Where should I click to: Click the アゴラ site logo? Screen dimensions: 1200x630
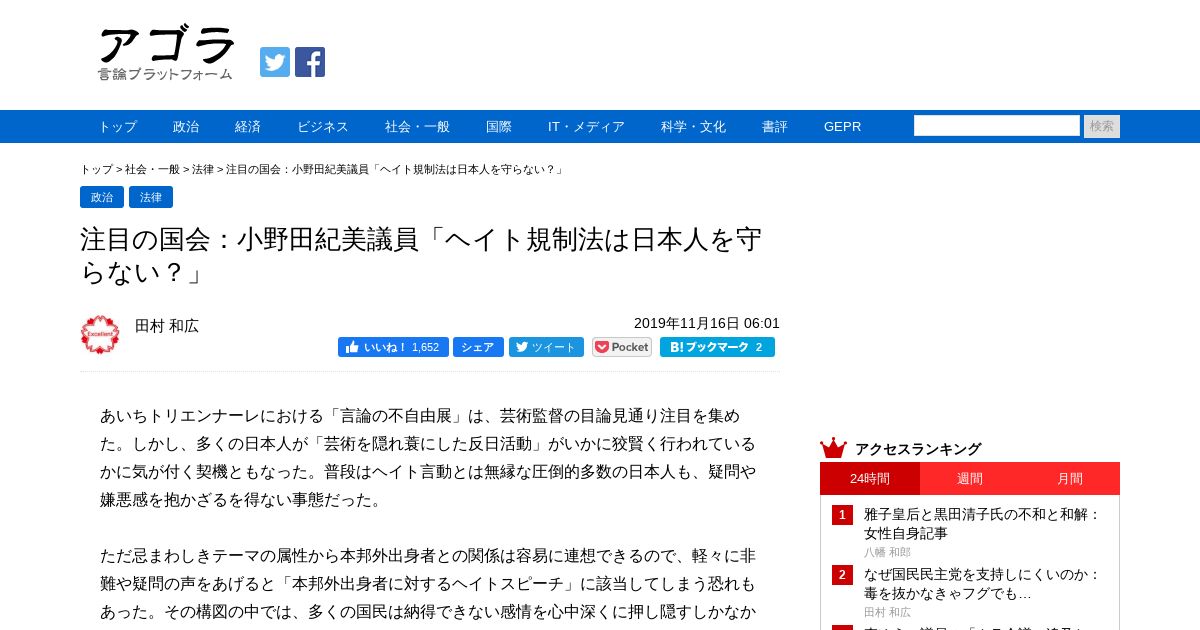(166, 54)
